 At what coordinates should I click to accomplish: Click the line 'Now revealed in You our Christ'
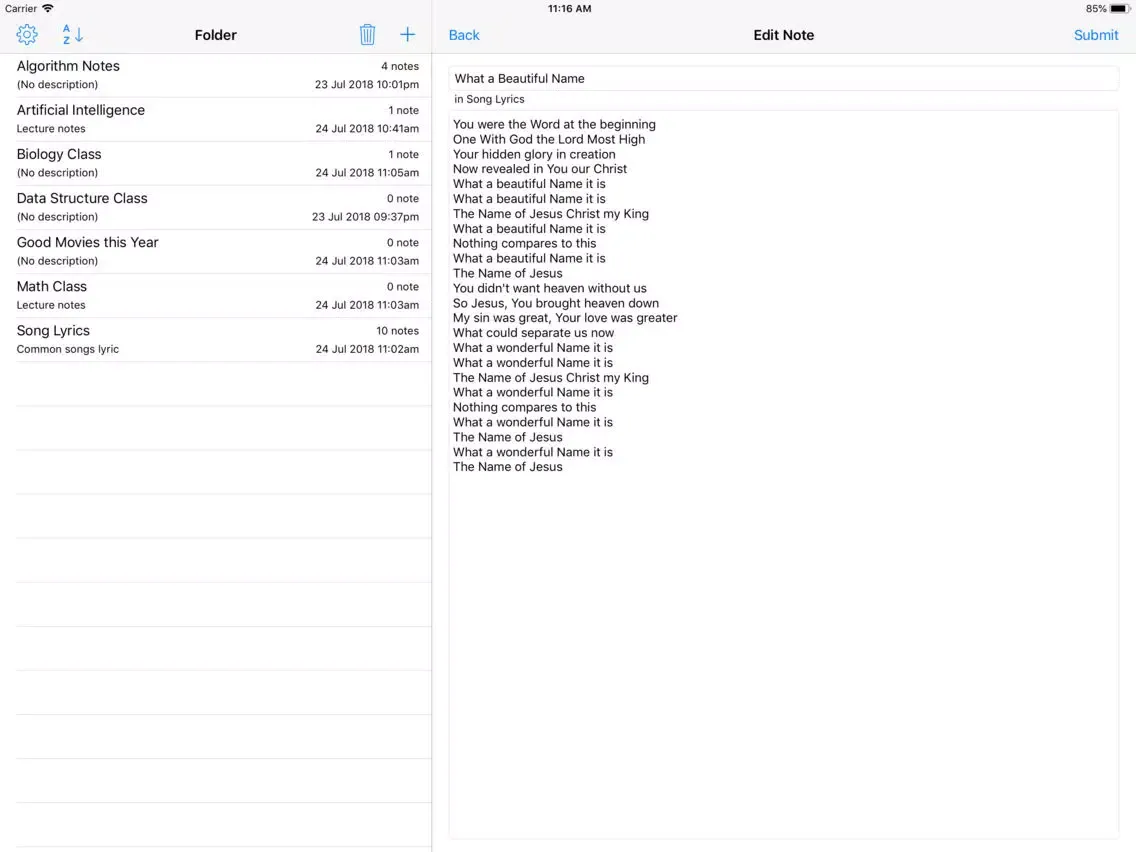tap(540, 169)
